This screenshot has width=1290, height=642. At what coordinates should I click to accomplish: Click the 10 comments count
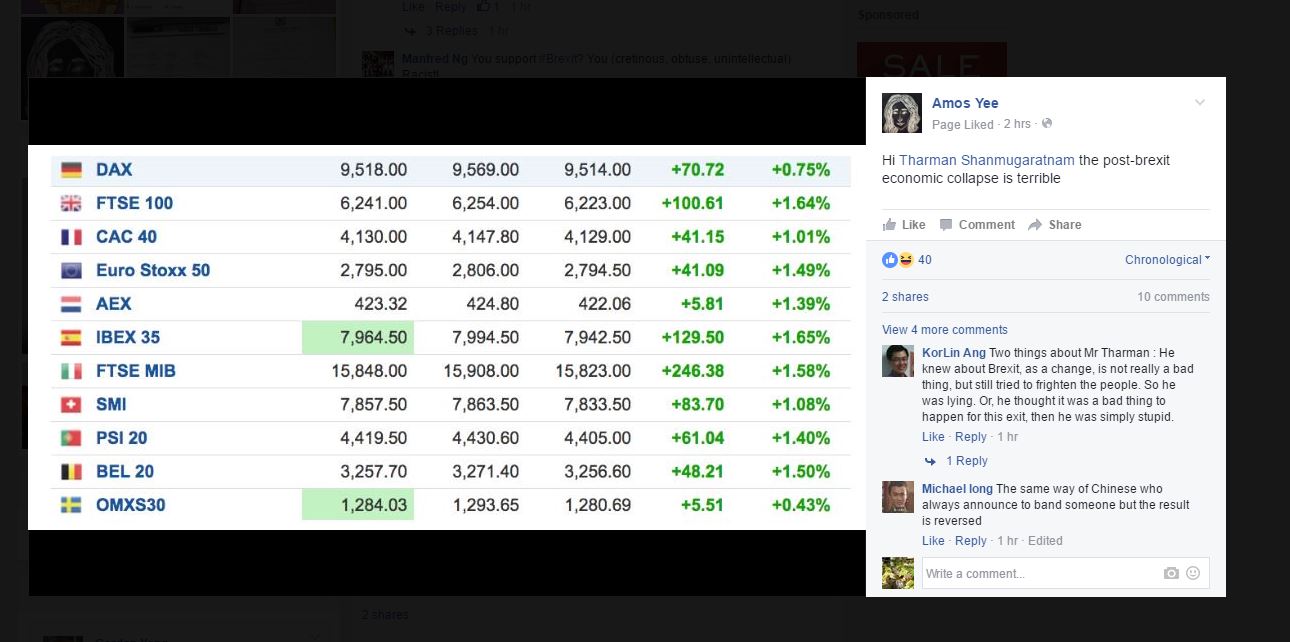click(x=1173, y=297)
